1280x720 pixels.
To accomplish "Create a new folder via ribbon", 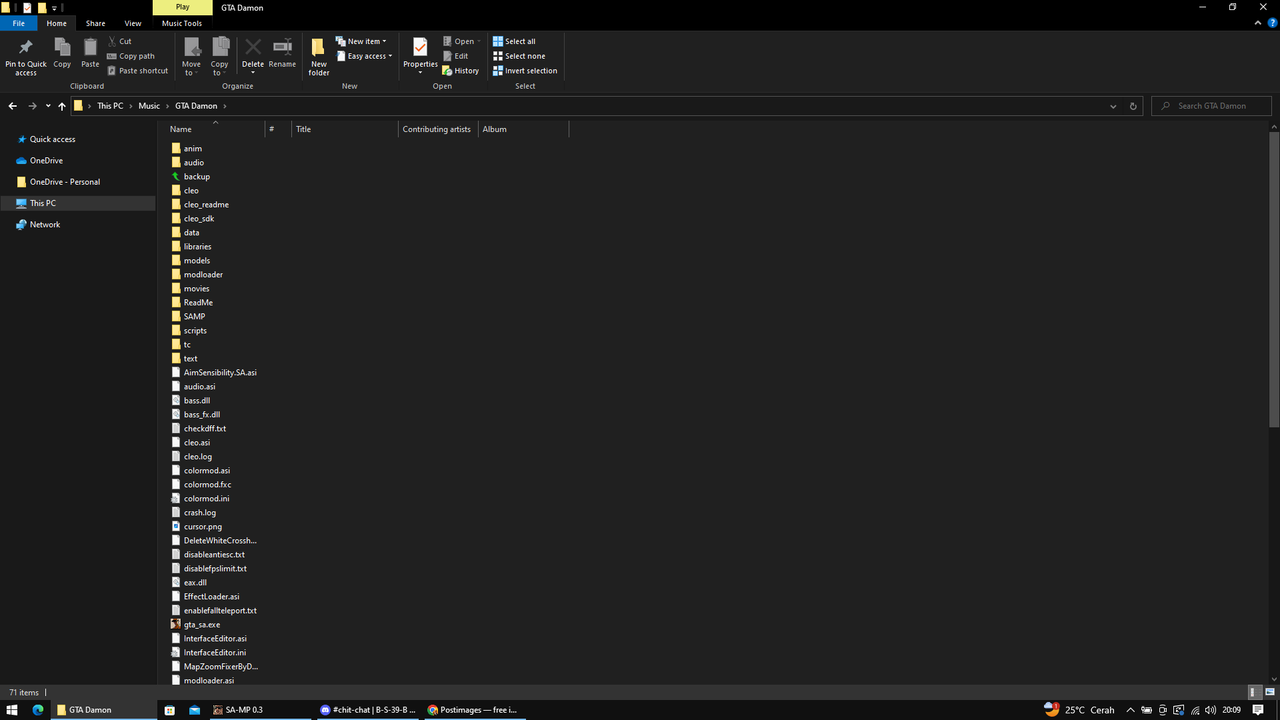I will tap(319, 57).
